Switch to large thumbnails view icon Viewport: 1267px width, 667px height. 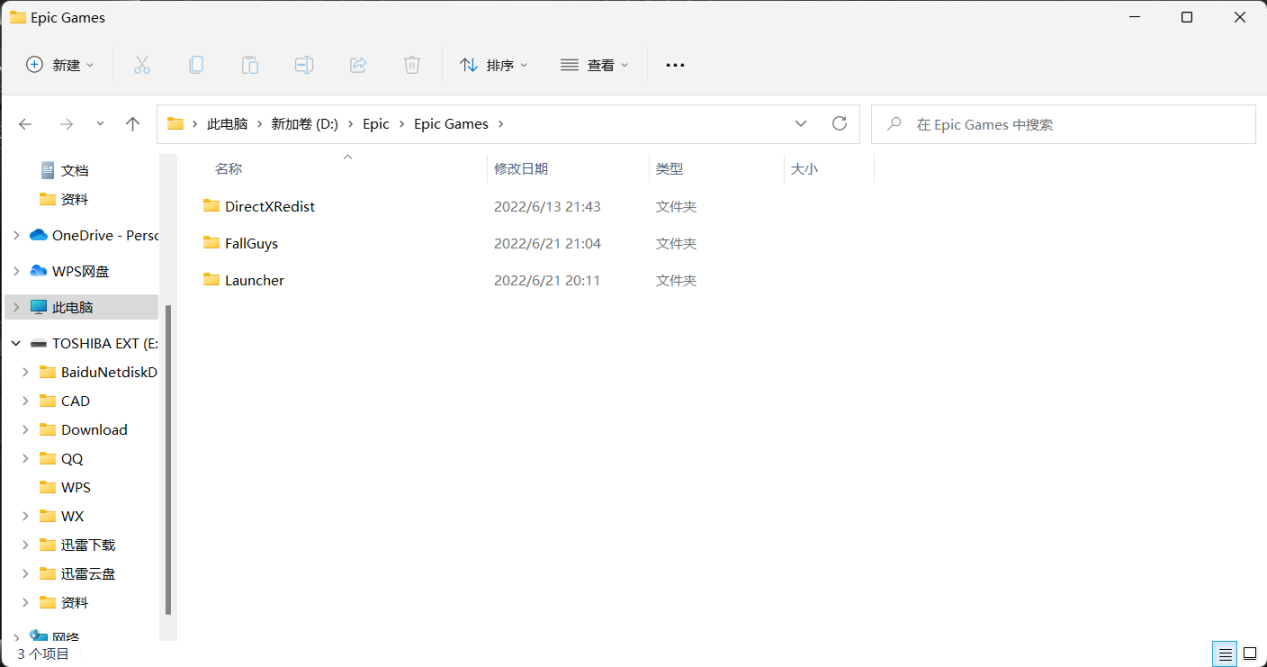[x=1250, y=655]
